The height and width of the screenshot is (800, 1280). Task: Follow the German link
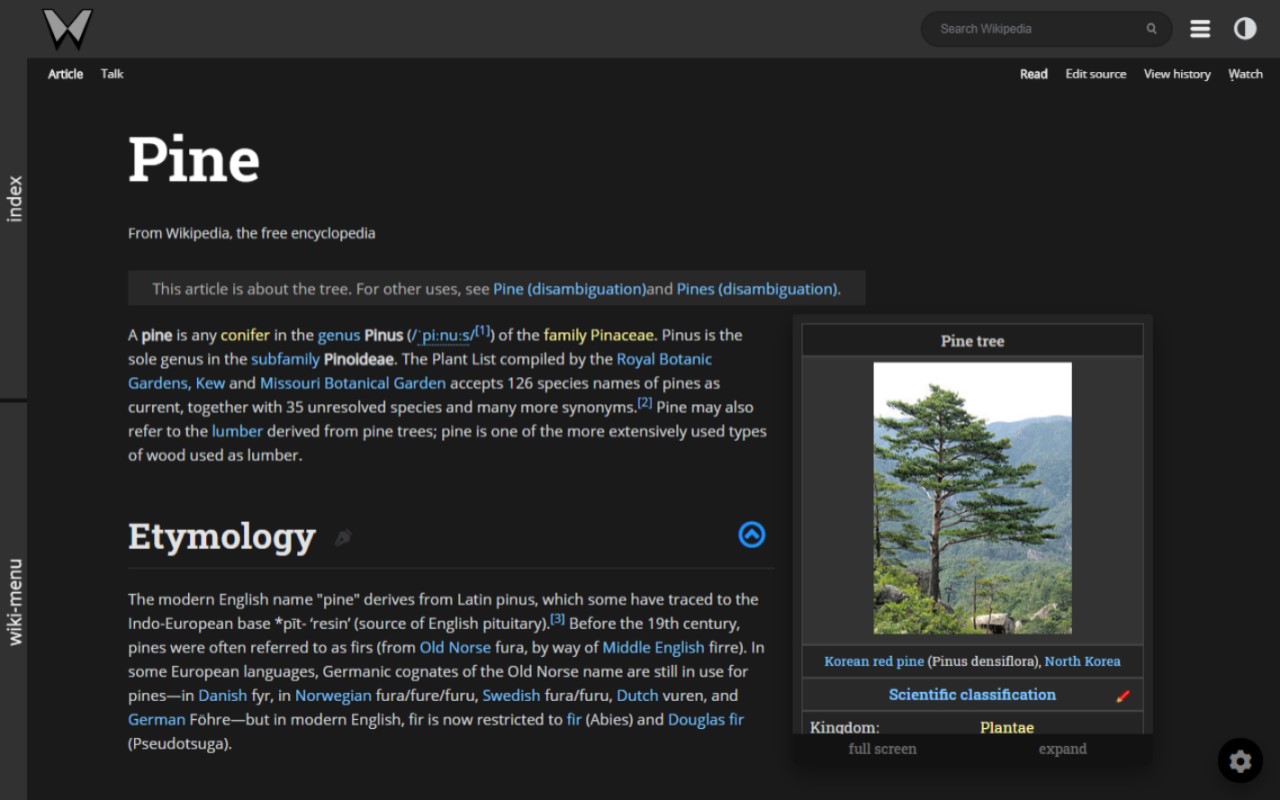pos(157,719)
